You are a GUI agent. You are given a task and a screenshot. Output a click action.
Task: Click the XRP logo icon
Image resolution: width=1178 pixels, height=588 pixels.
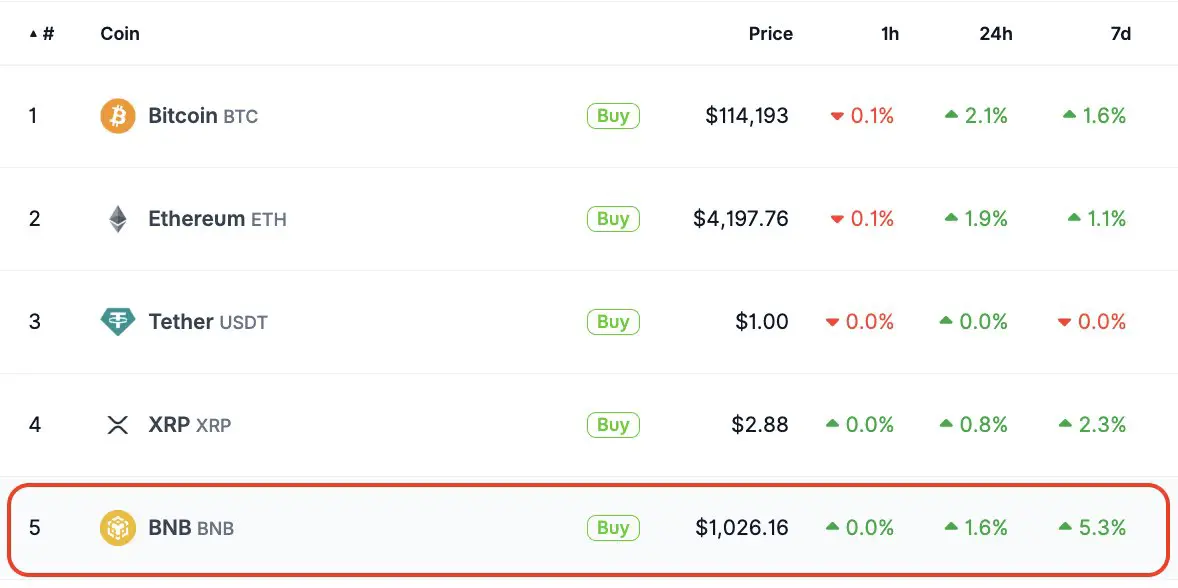[118, 425]
